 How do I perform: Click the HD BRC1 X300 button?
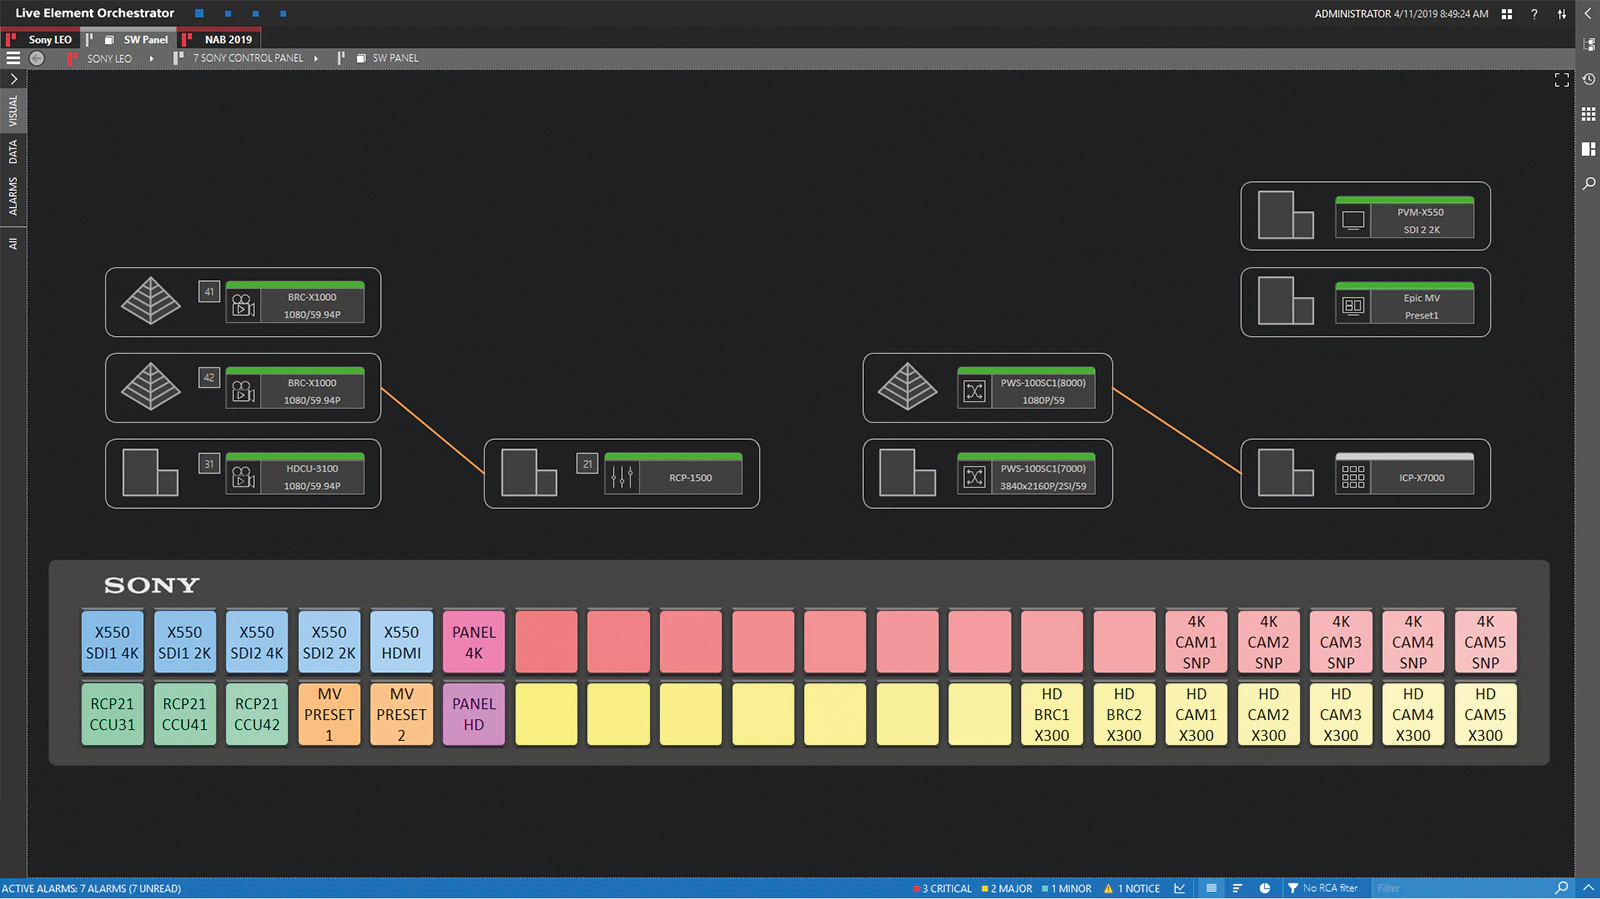pyautogui.click(x=1052, y=714)
